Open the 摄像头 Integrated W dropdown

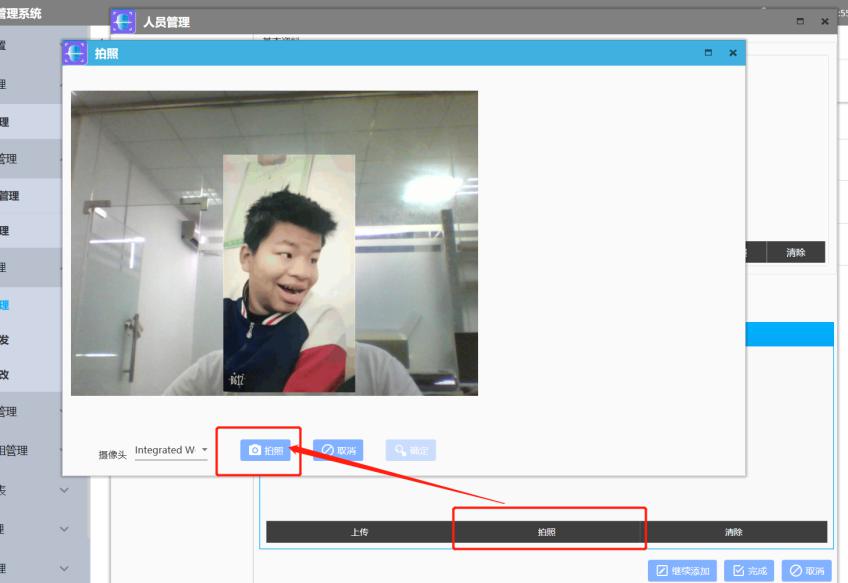pos(171,451)
